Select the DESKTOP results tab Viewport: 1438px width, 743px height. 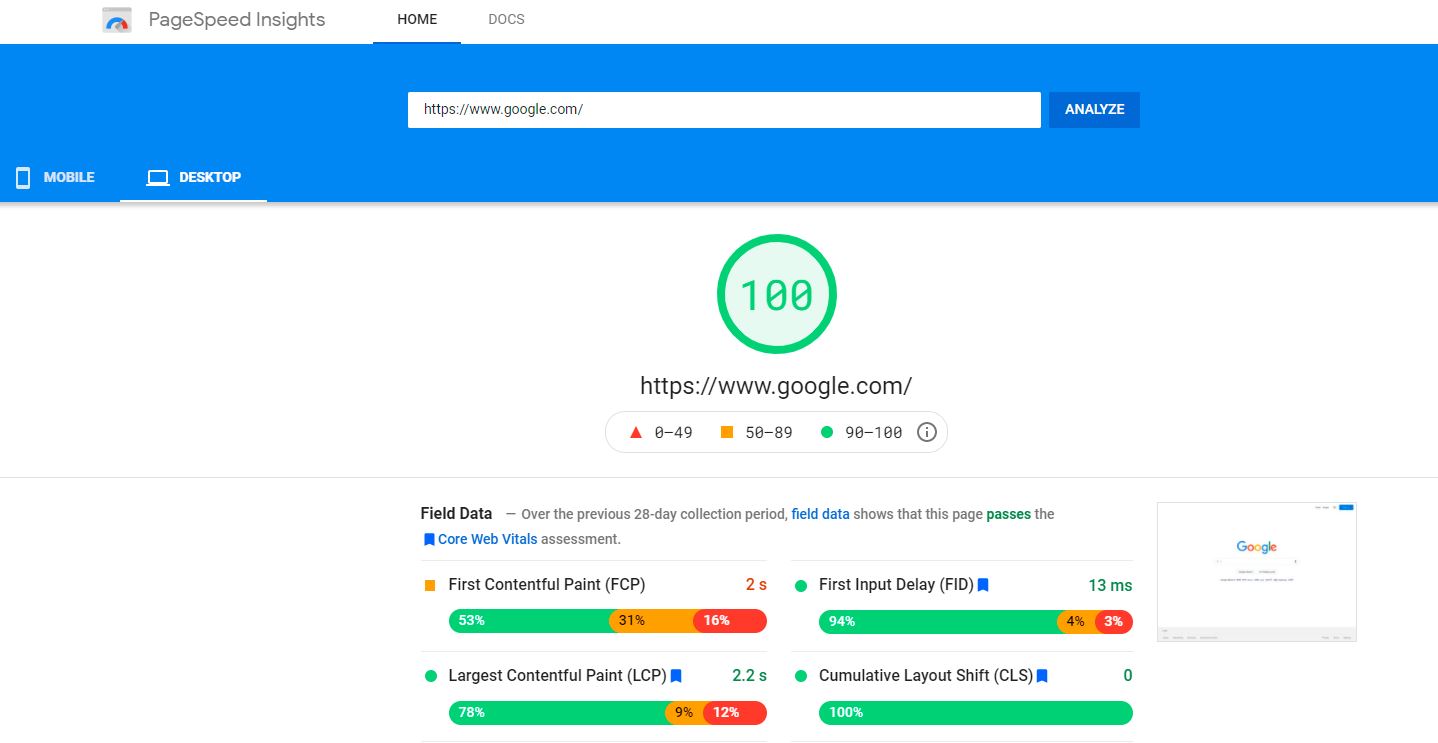coord(194,178)
